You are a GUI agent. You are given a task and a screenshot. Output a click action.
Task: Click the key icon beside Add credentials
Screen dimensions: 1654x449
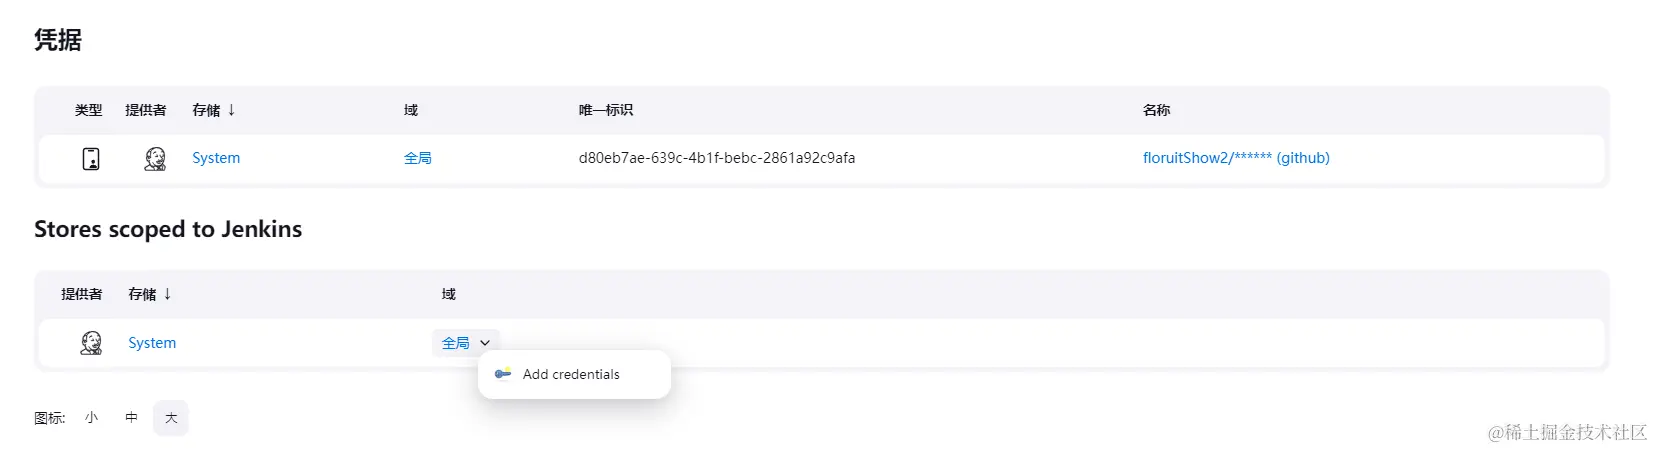click(x=503, y=374)
